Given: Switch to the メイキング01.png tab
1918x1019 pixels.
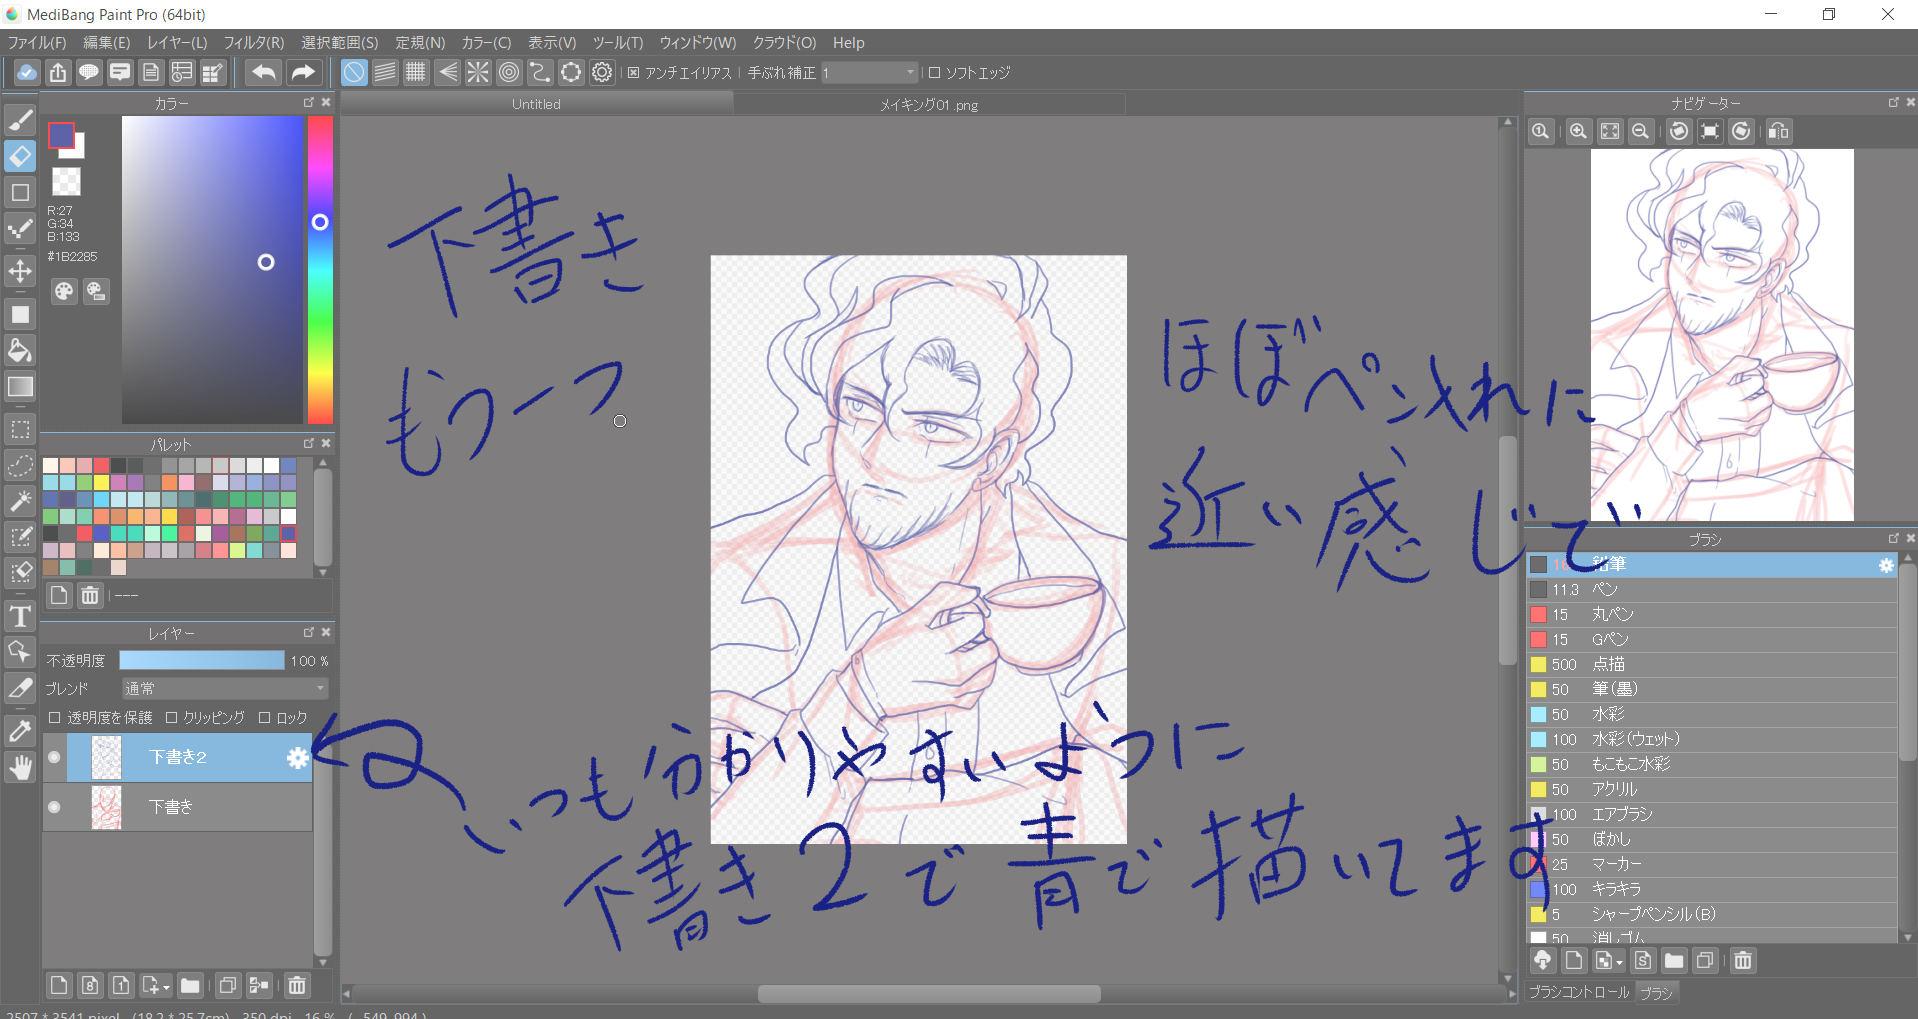Looking at the screenshot, I should point(928,105).
